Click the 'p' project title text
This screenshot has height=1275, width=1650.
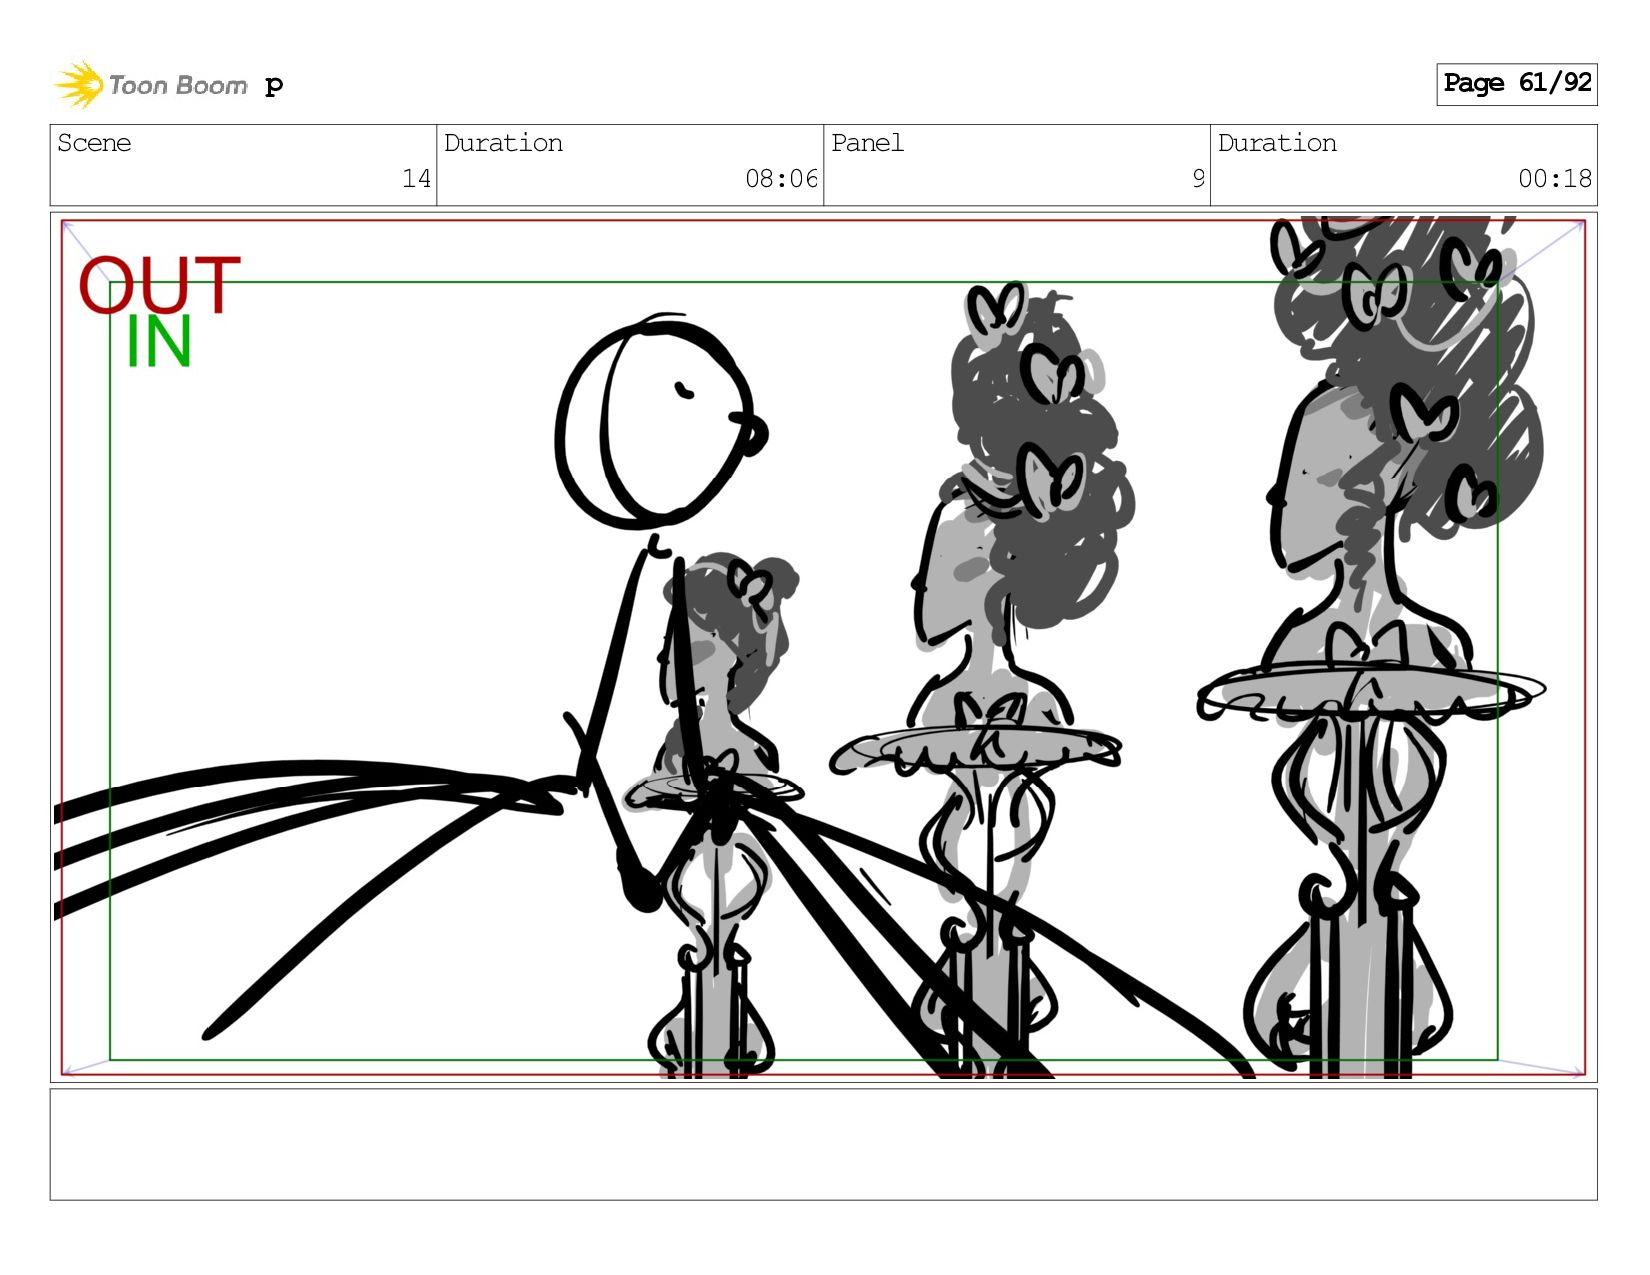pyautogui.click(x=274, y=86)
